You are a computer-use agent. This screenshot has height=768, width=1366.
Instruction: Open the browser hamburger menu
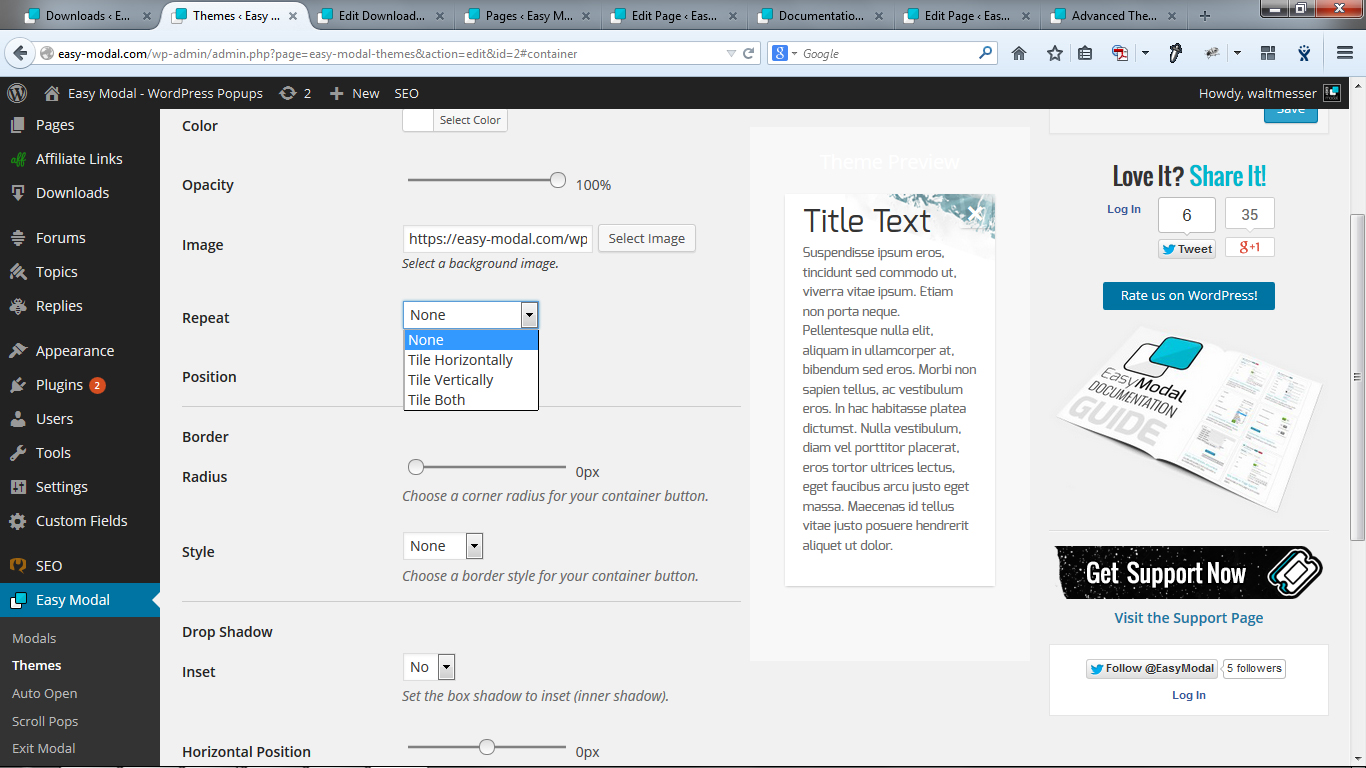[x=1345, y=54]
